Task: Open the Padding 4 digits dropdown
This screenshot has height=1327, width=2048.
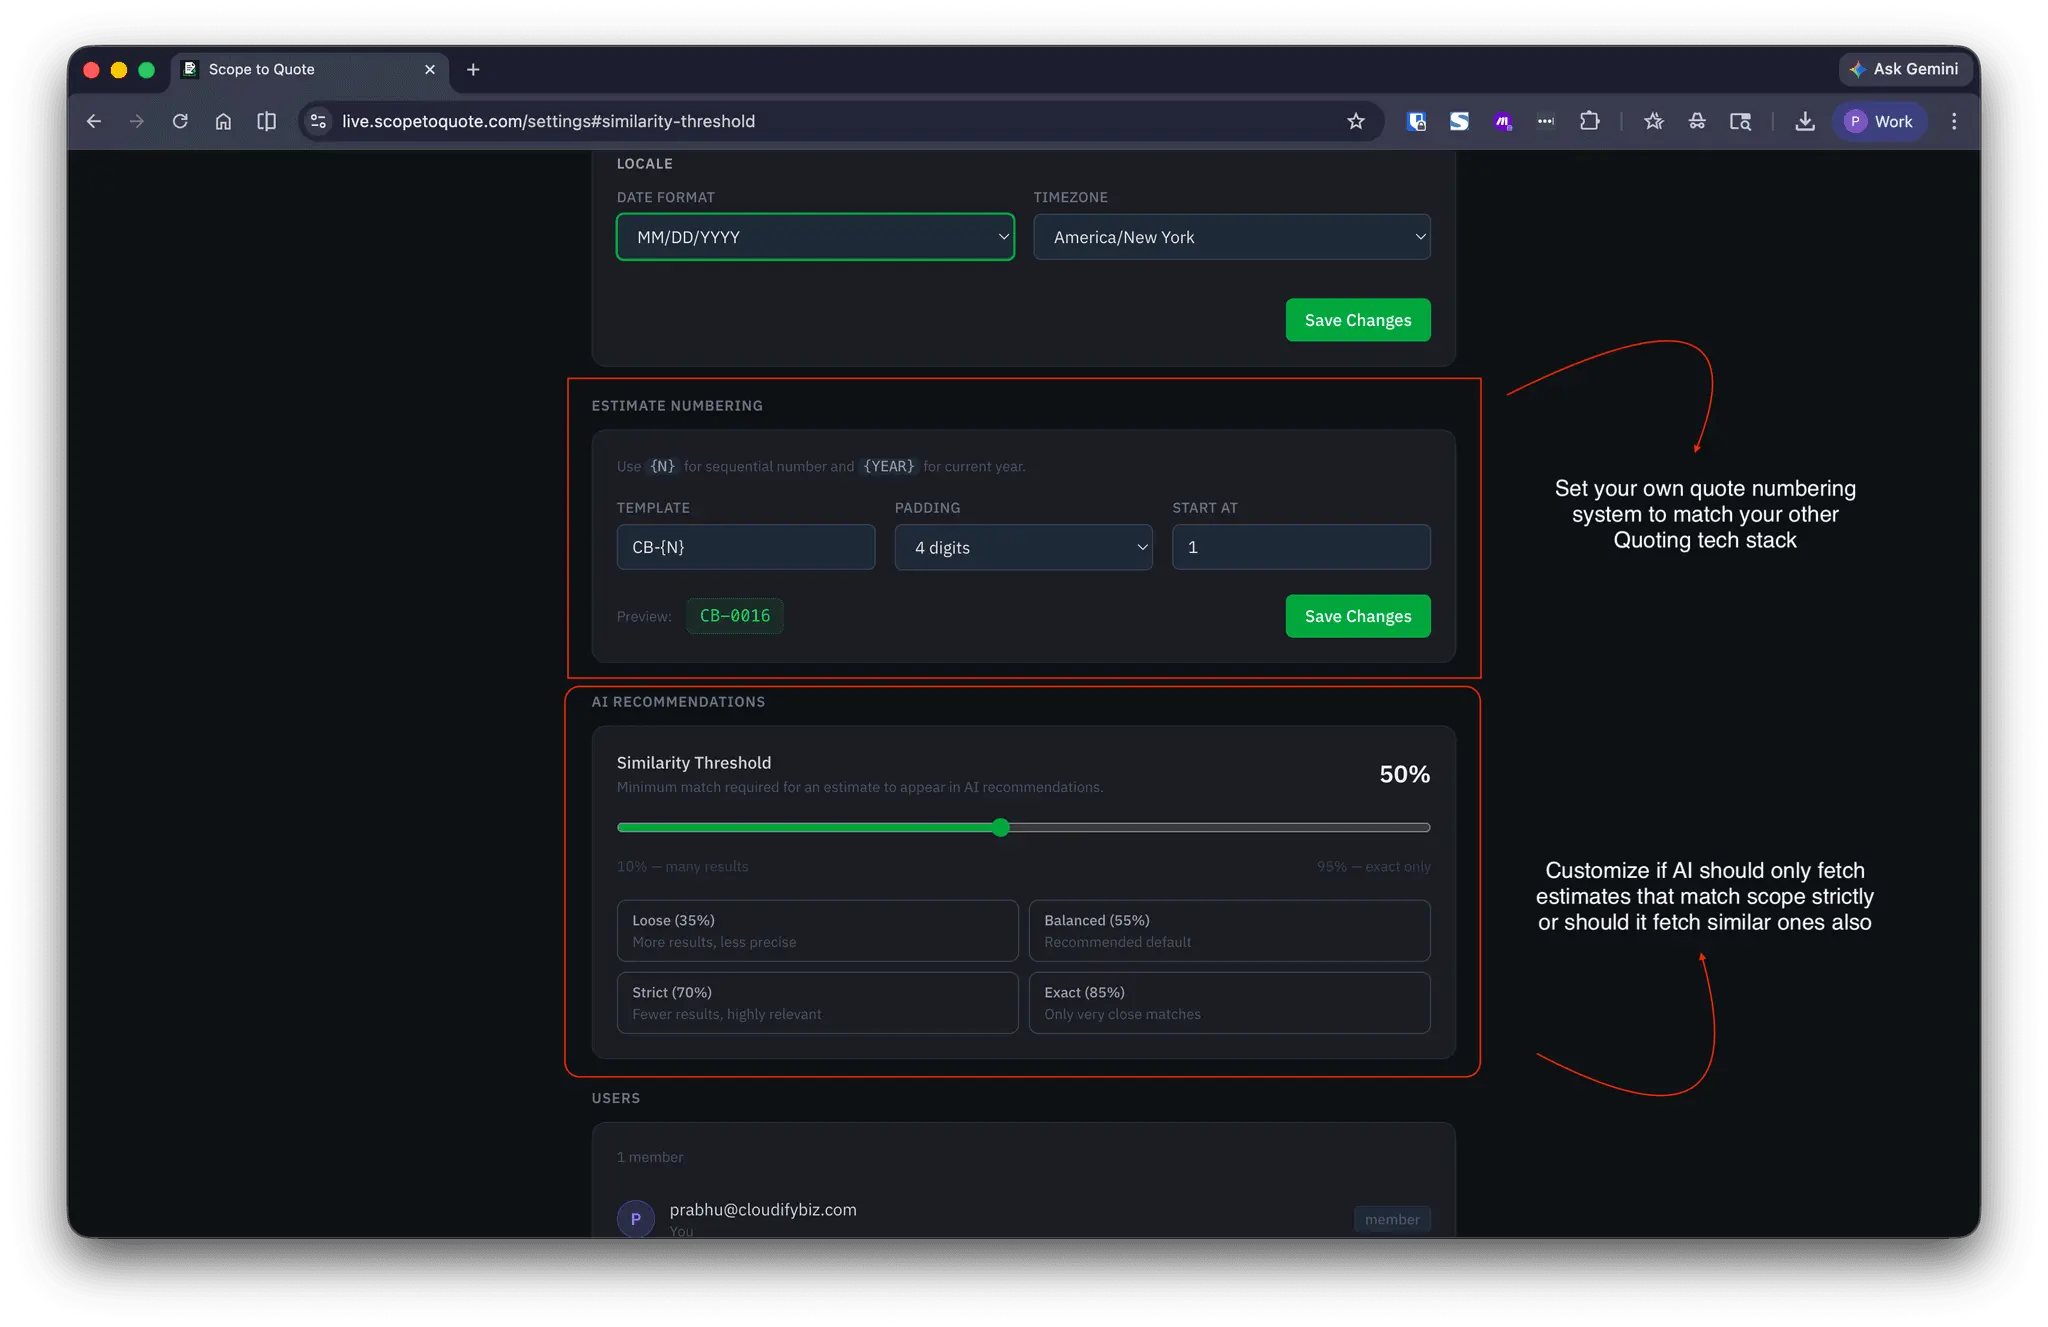Action: pos(1023,547)
